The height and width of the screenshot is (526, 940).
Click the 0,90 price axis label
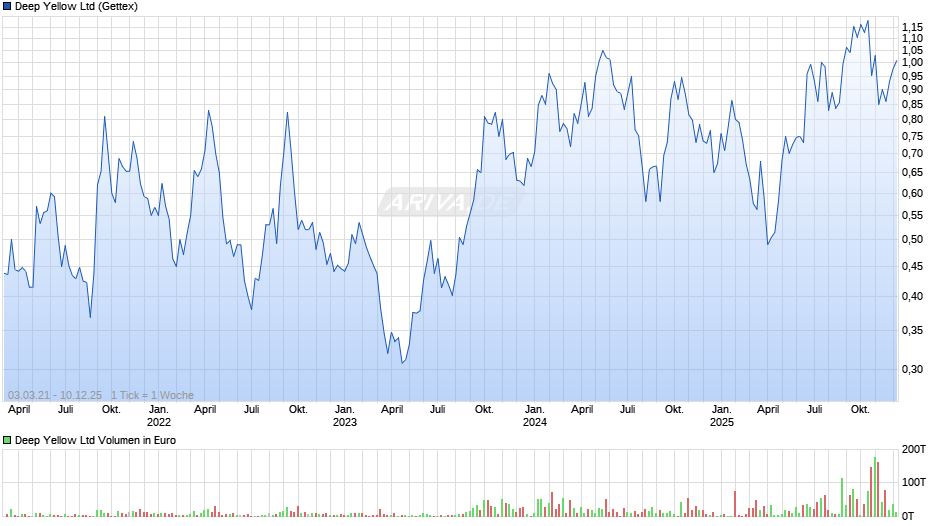pyautogui.click(x=912, y=89)
